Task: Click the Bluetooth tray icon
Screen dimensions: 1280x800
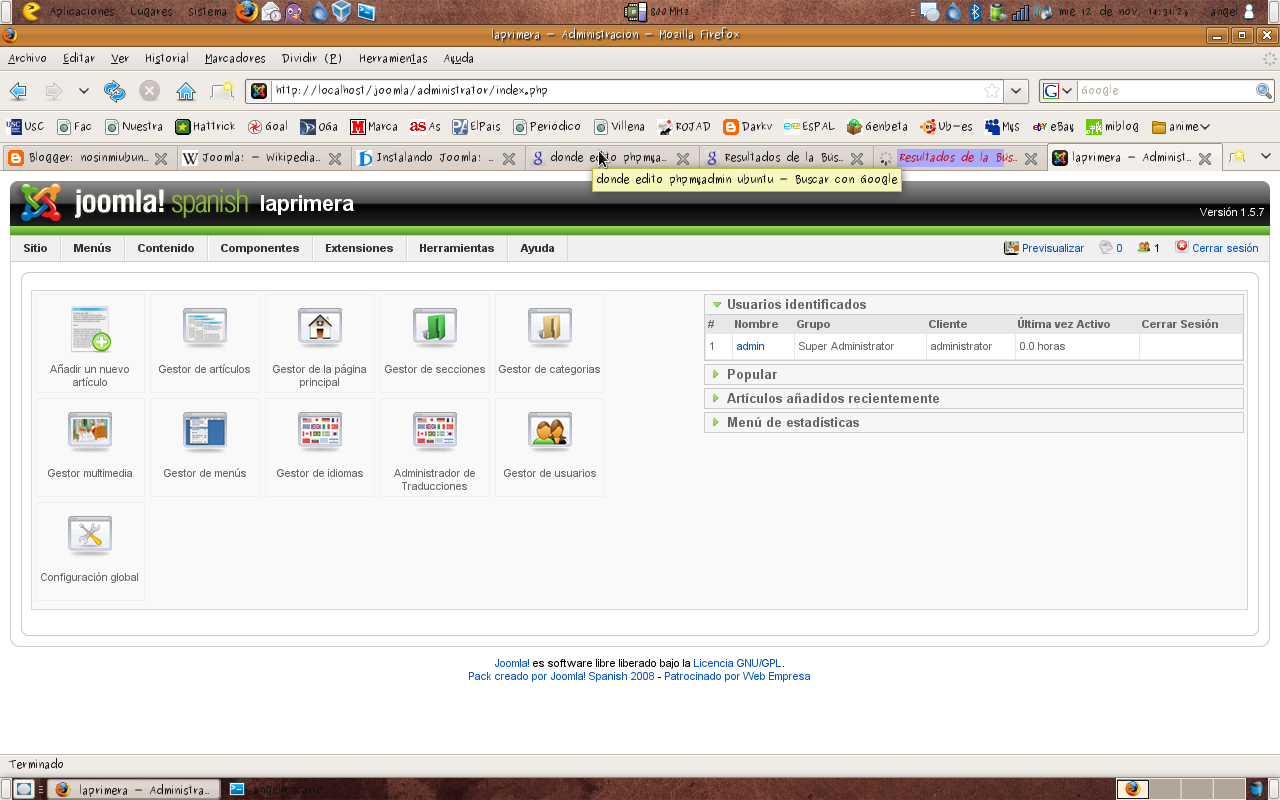Action: tap(975, 12)
